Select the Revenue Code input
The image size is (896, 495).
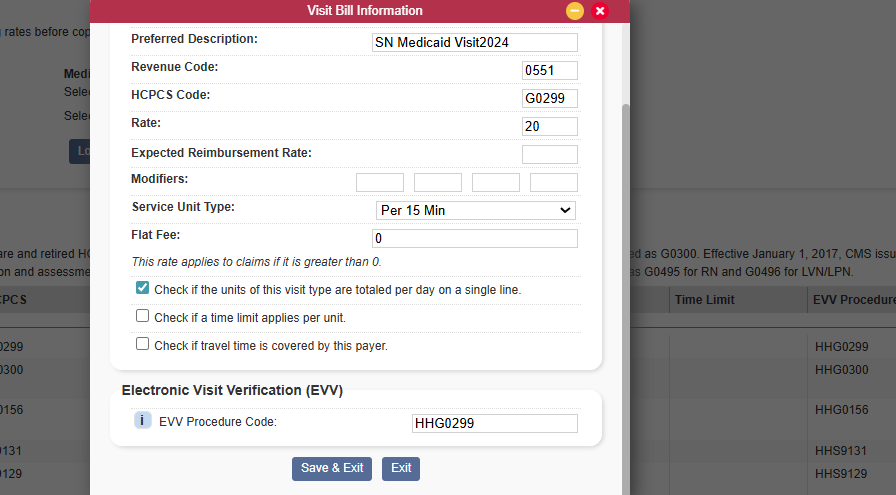(550, 70)
